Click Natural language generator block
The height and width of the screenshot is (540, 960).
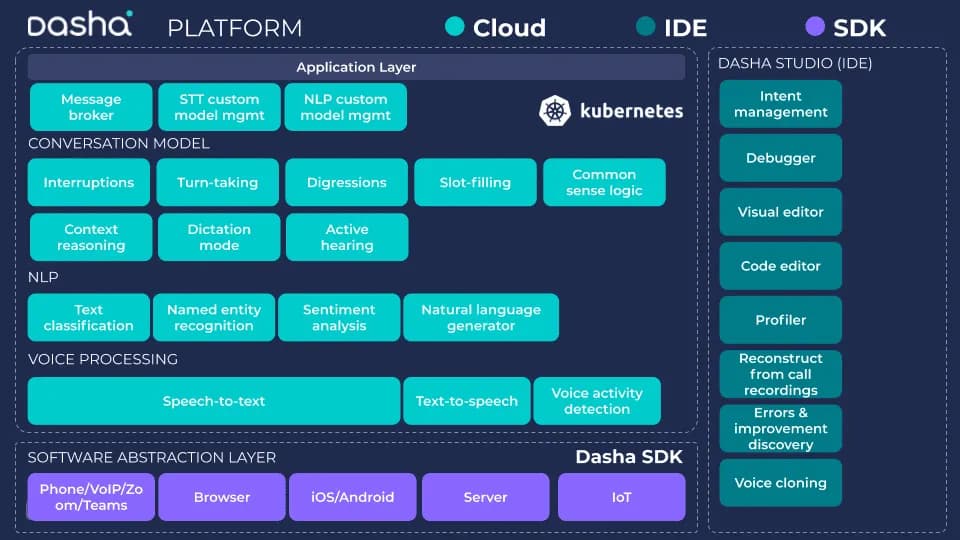(x=481, y=318)
